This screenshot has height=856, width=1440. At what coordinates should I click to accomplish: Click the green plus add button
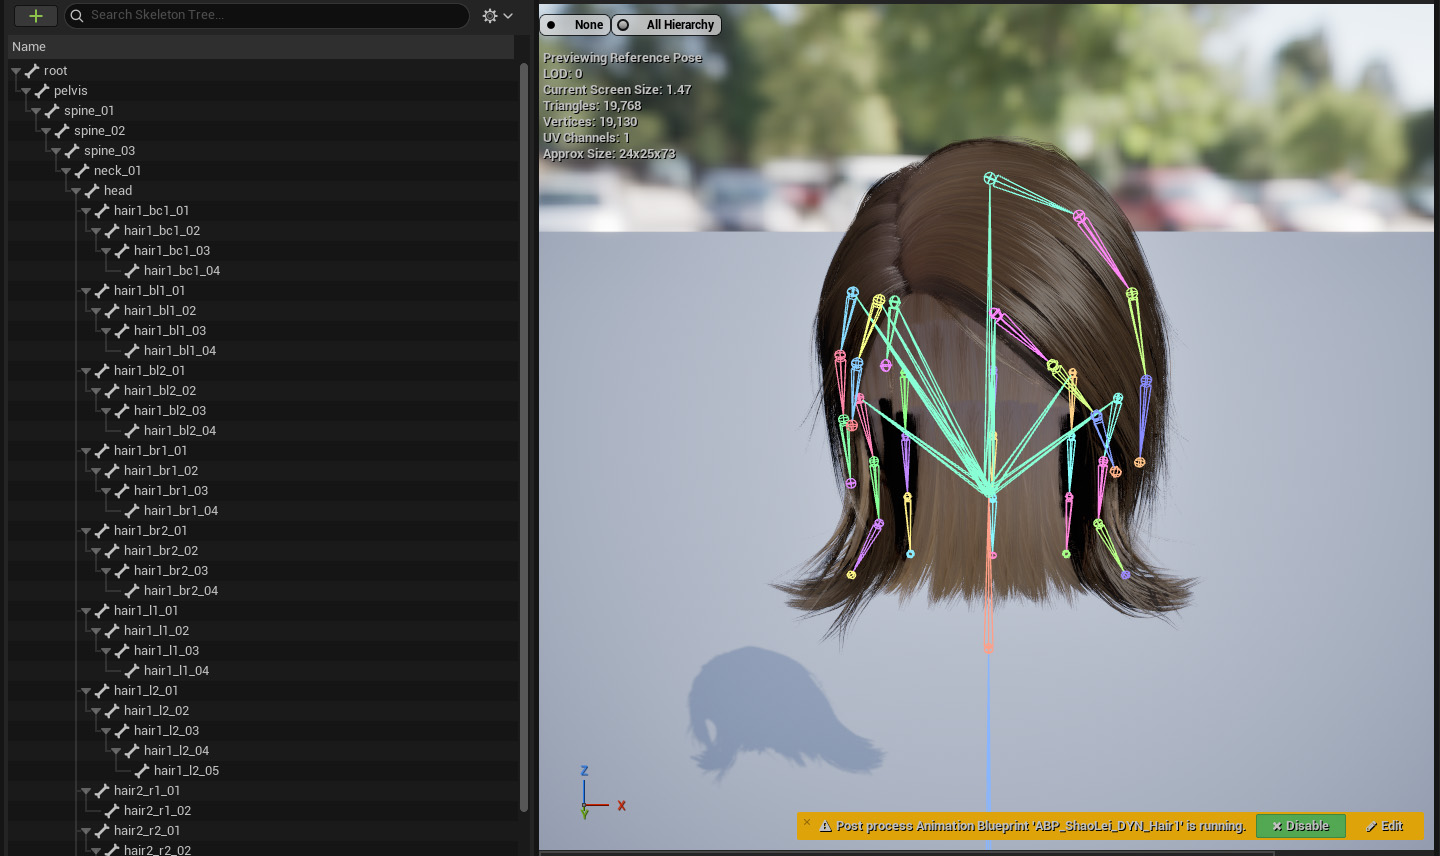coord(35,16)
